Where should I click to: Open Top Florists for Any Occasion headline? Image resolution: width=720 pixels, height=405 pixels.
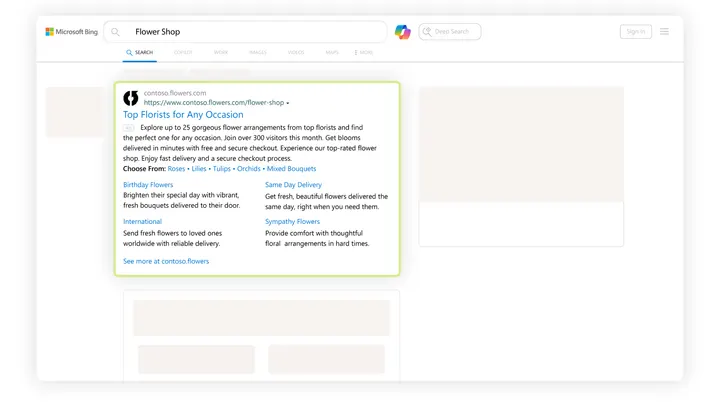[x=183, y=114]
